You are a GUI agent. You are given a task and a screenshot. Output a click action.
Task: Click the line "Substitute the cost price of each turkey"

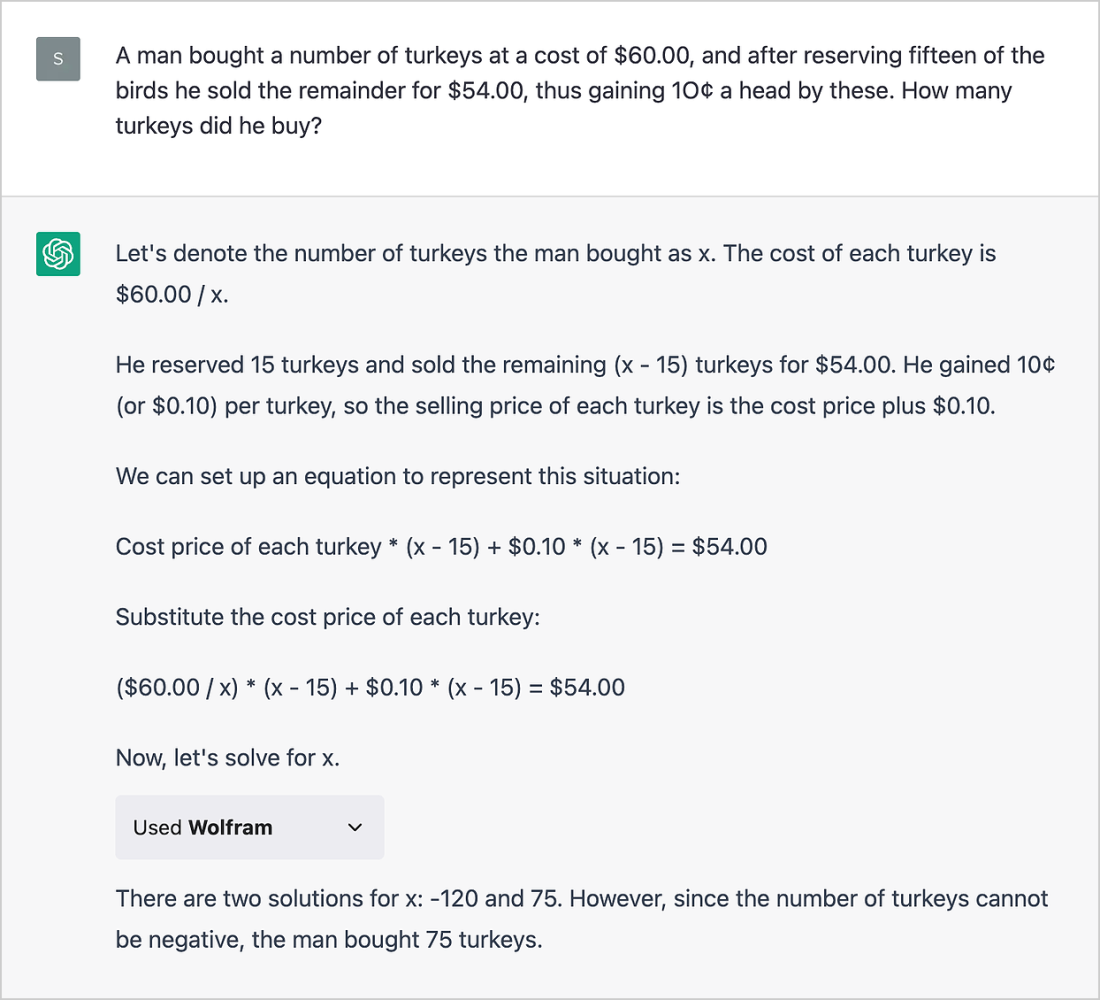(327, 617)
